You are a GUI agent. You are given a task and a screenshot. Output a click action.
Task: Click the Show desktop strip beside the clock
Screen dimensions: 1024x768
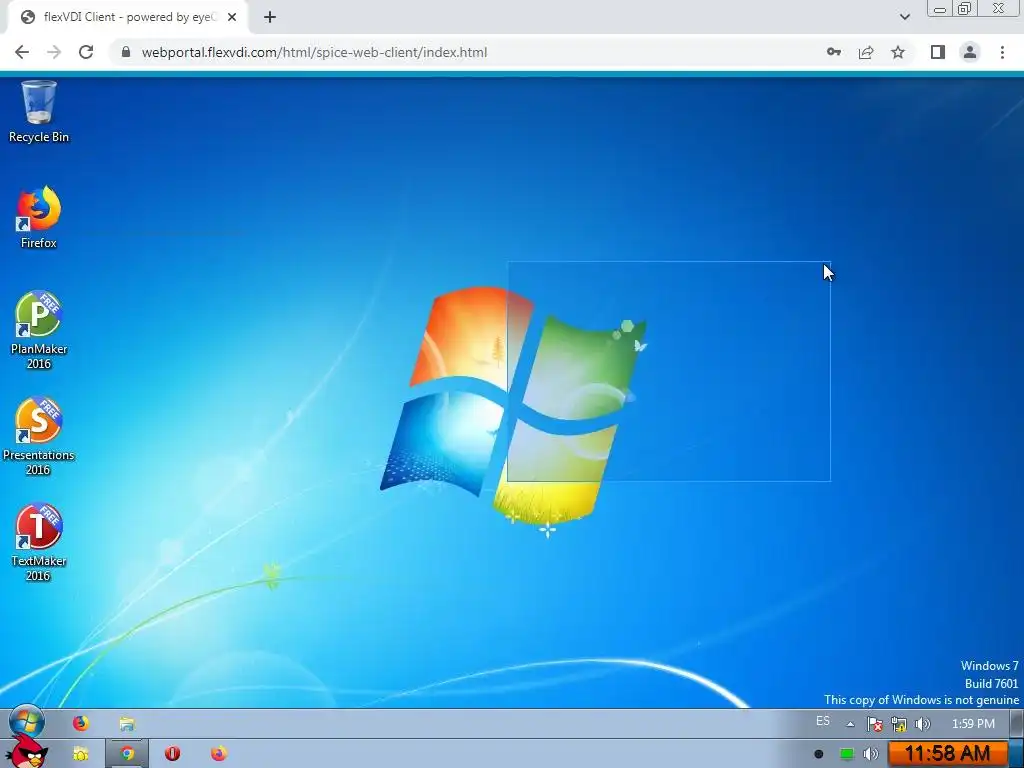tap(1017, 724)
